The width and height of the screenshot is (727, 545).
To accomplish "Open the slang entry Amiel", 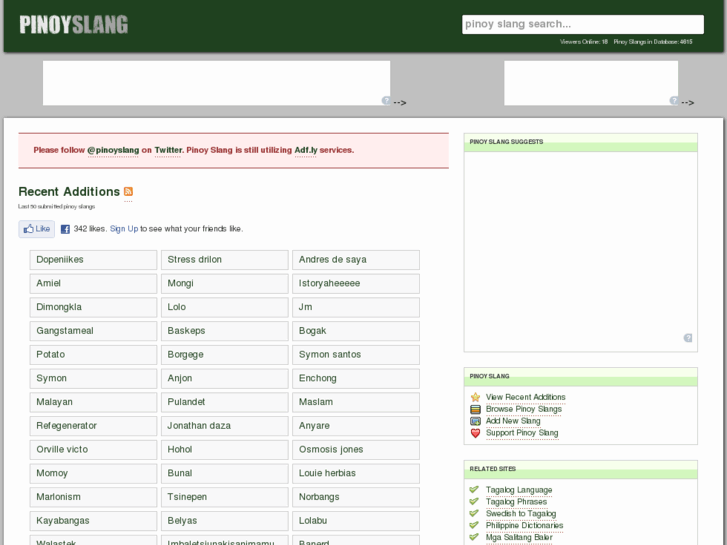I will (93, 283).
